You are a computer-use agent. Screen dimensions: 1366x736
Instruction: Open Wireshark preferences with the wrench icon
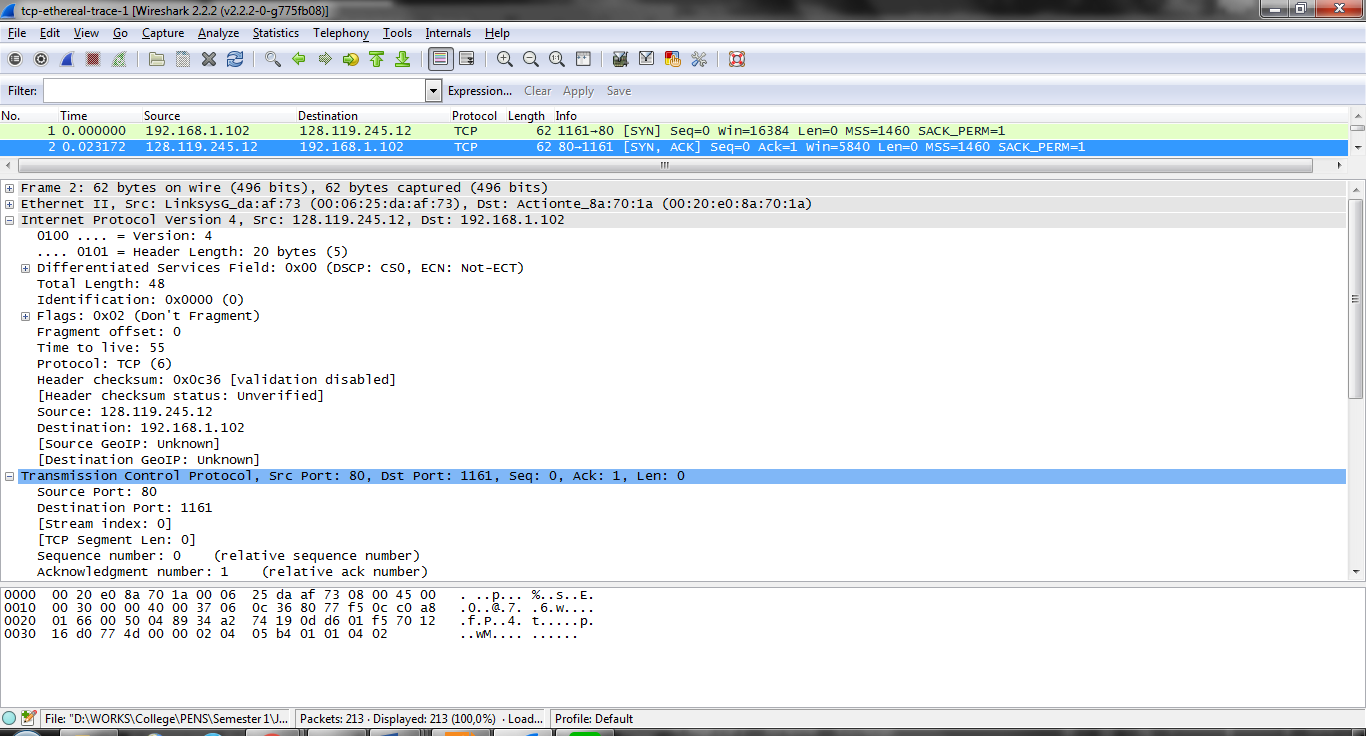699,59
